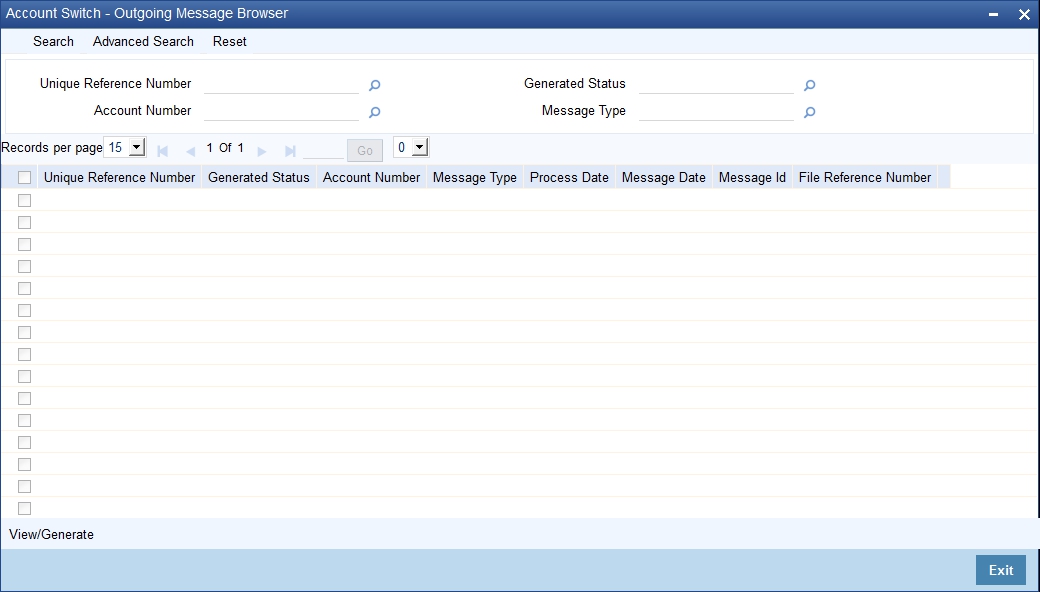
Task: Check the first row checkbox
Action: click(25, 200)
